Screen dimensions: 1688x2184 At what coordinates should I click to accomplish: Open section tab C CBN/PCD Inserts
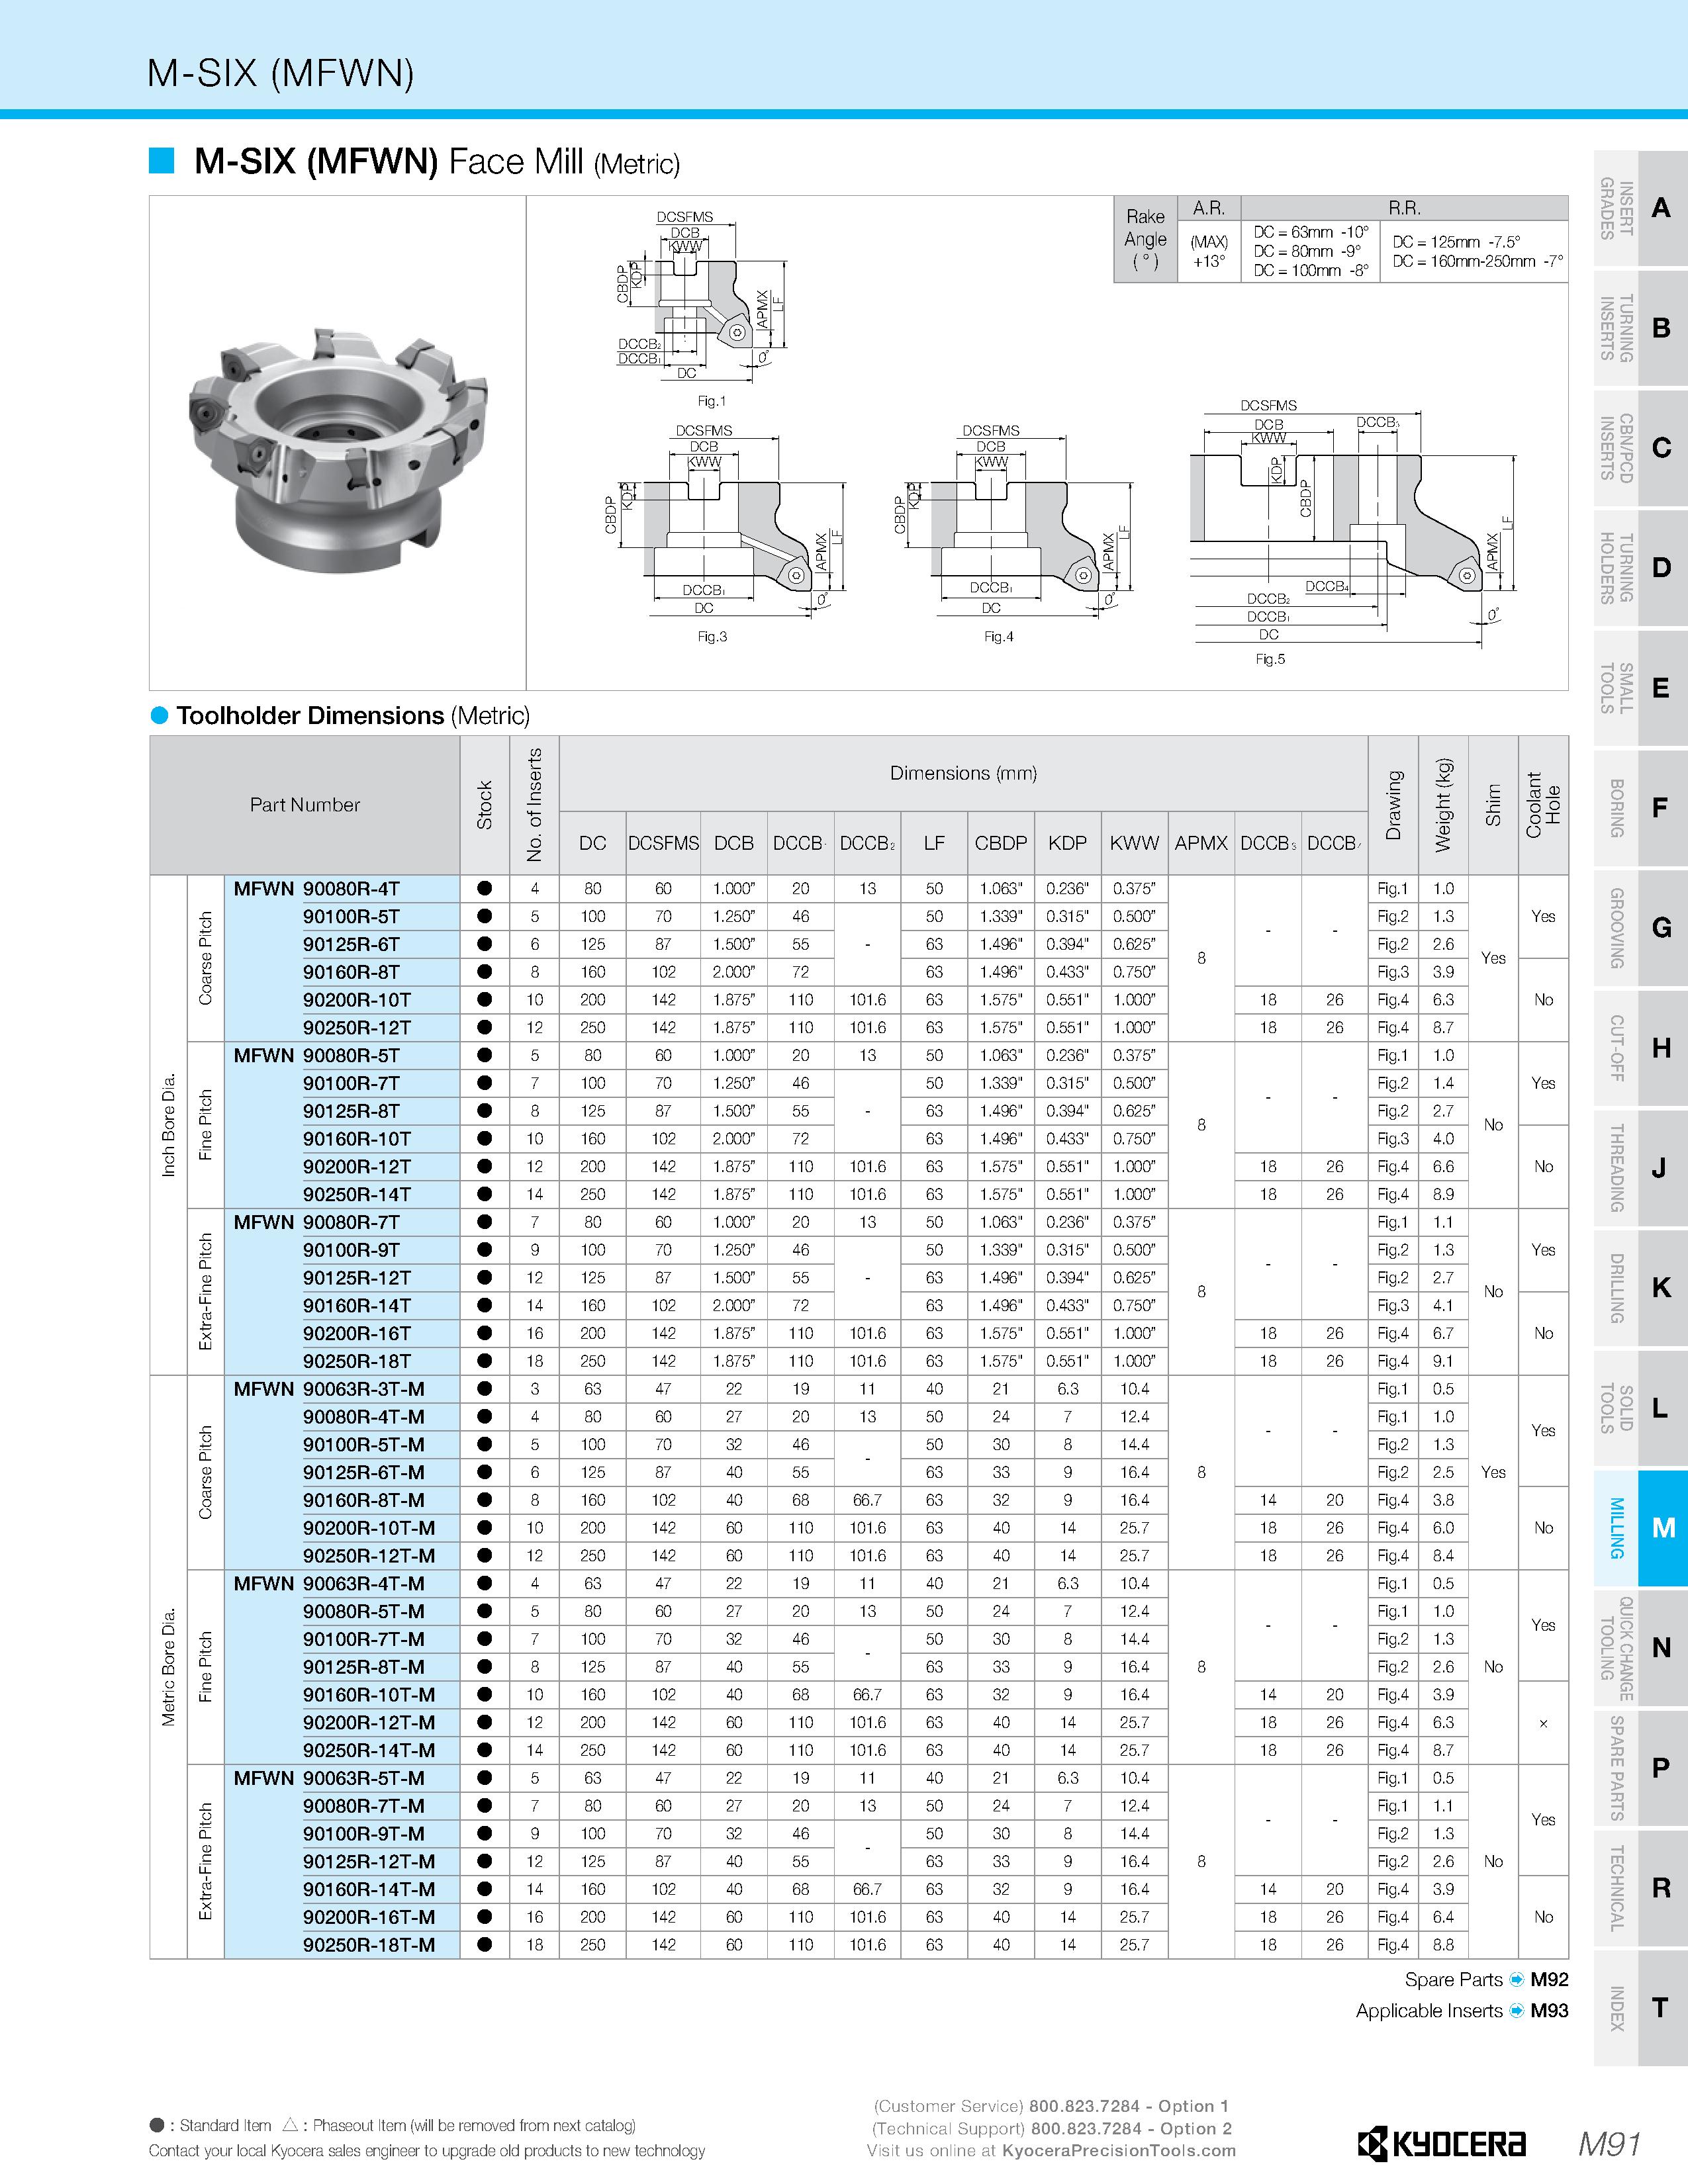(x=1640, y=448)
